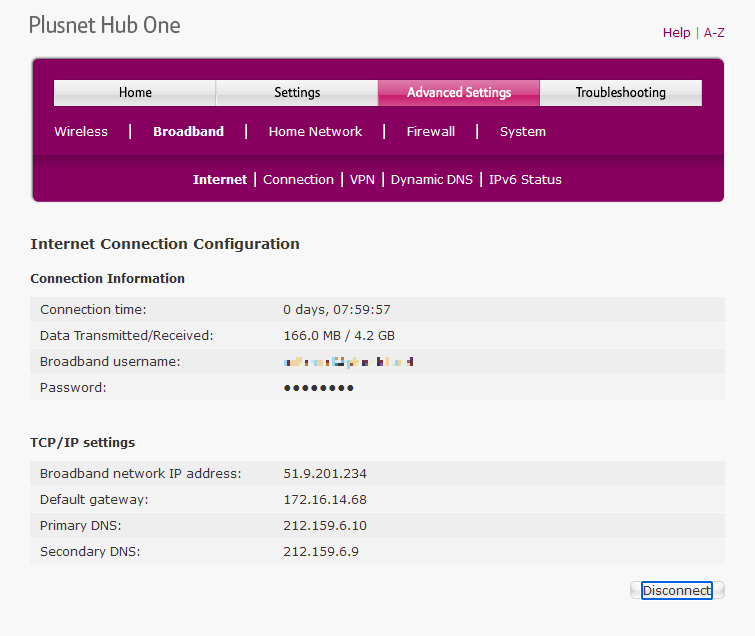
Task: View the IPv6 Status page
Action: (x=525, y=180)
